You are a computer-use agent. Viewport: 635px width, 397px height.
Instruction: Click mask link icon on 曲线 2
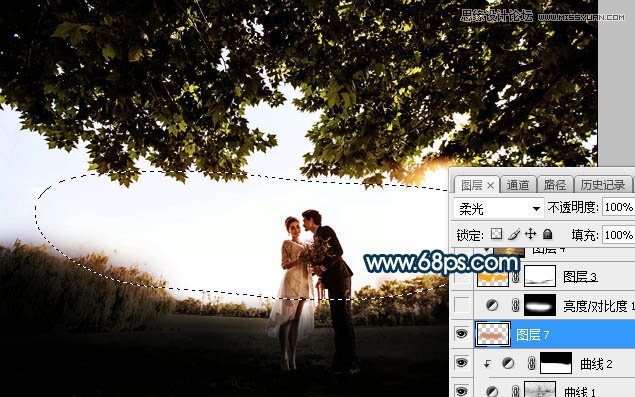[x=532, y=363]
